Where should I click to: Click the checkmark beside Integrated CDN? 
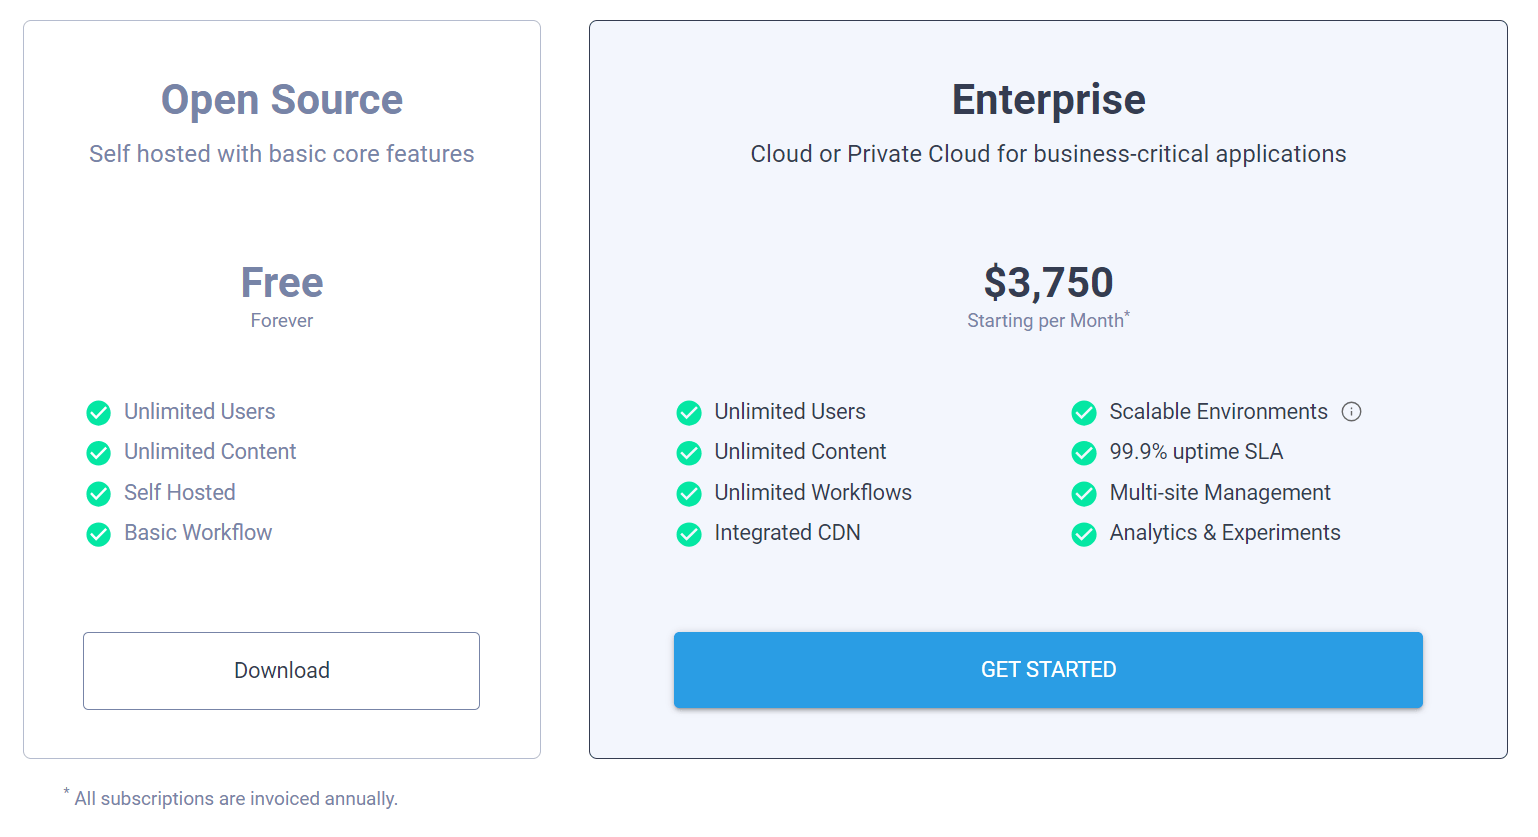point(688,533)
